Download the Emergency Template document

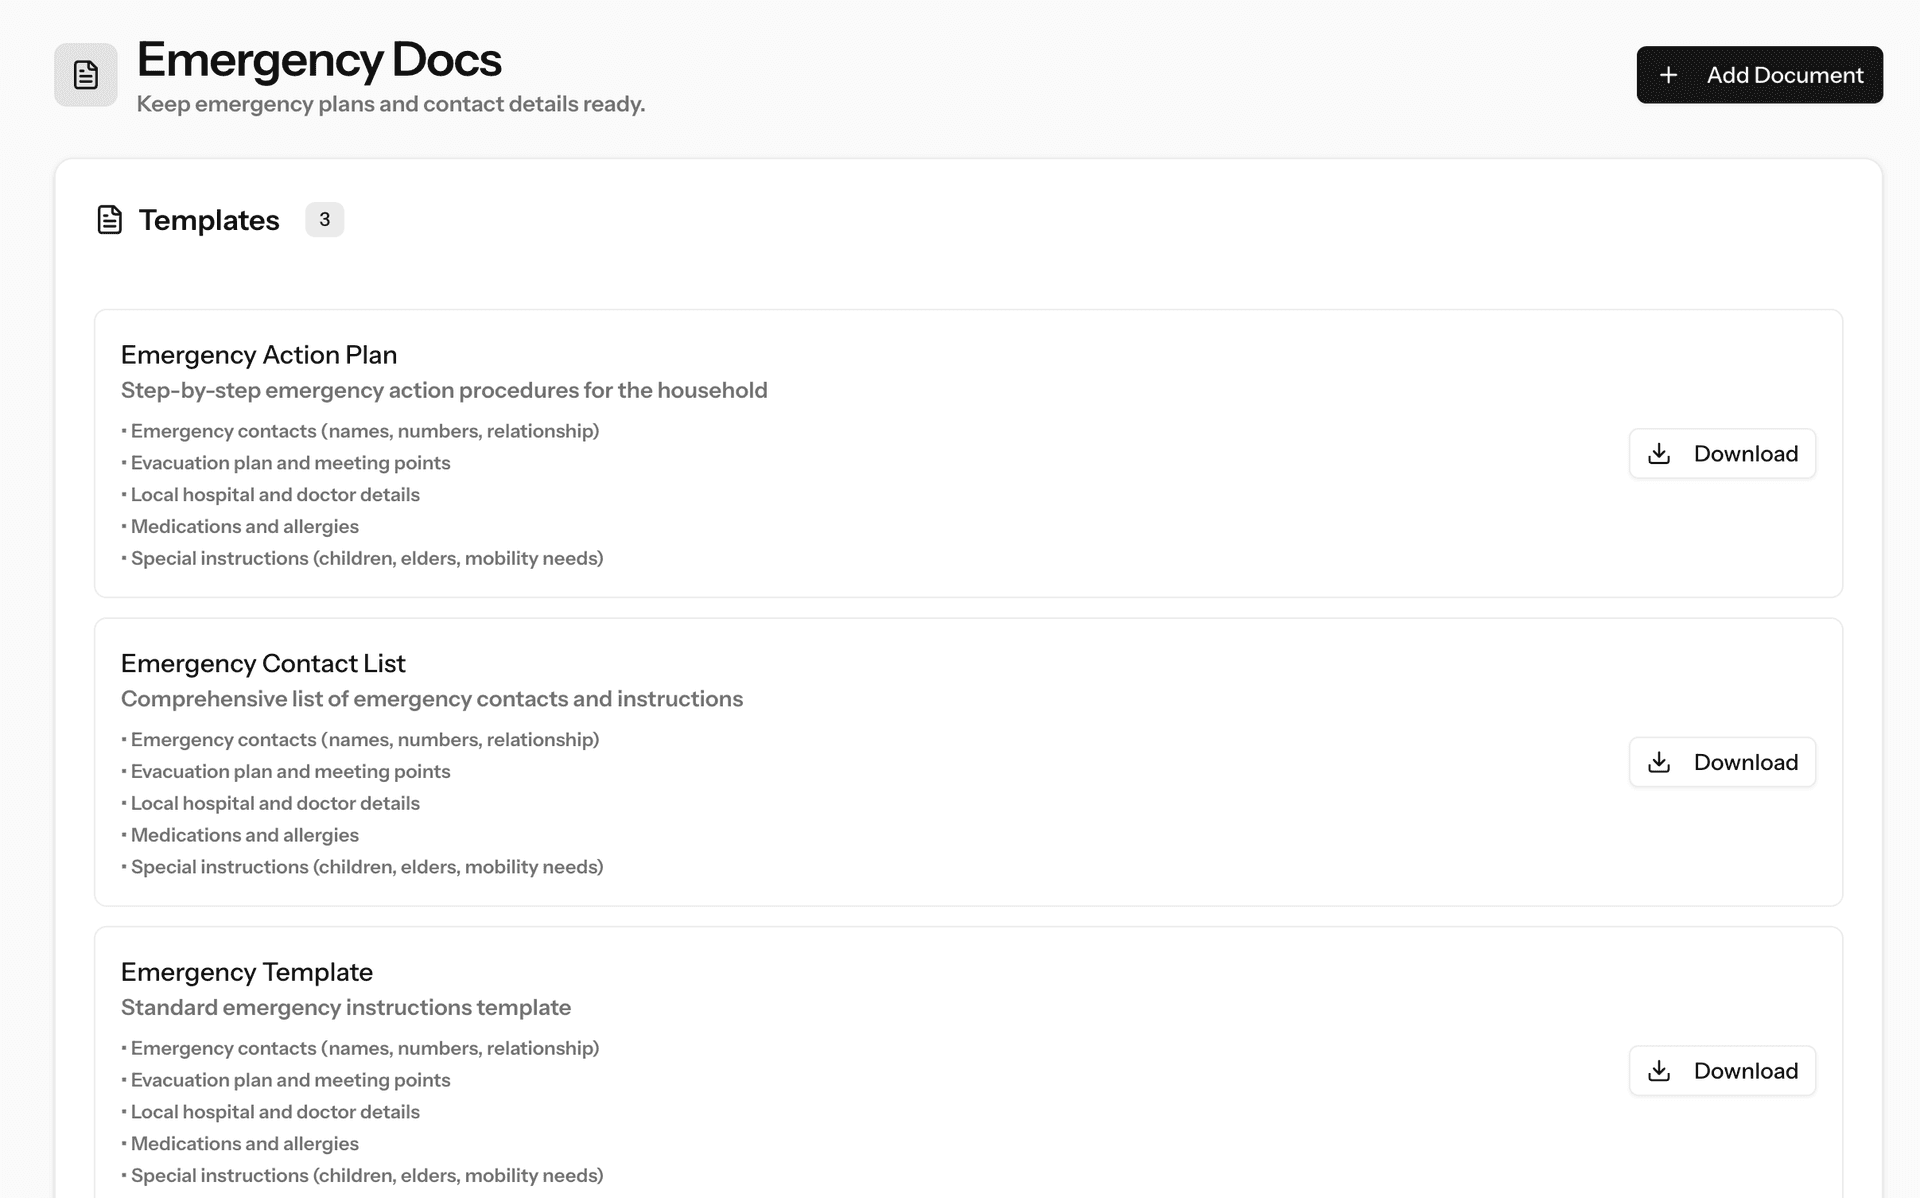(1722, 1070)
